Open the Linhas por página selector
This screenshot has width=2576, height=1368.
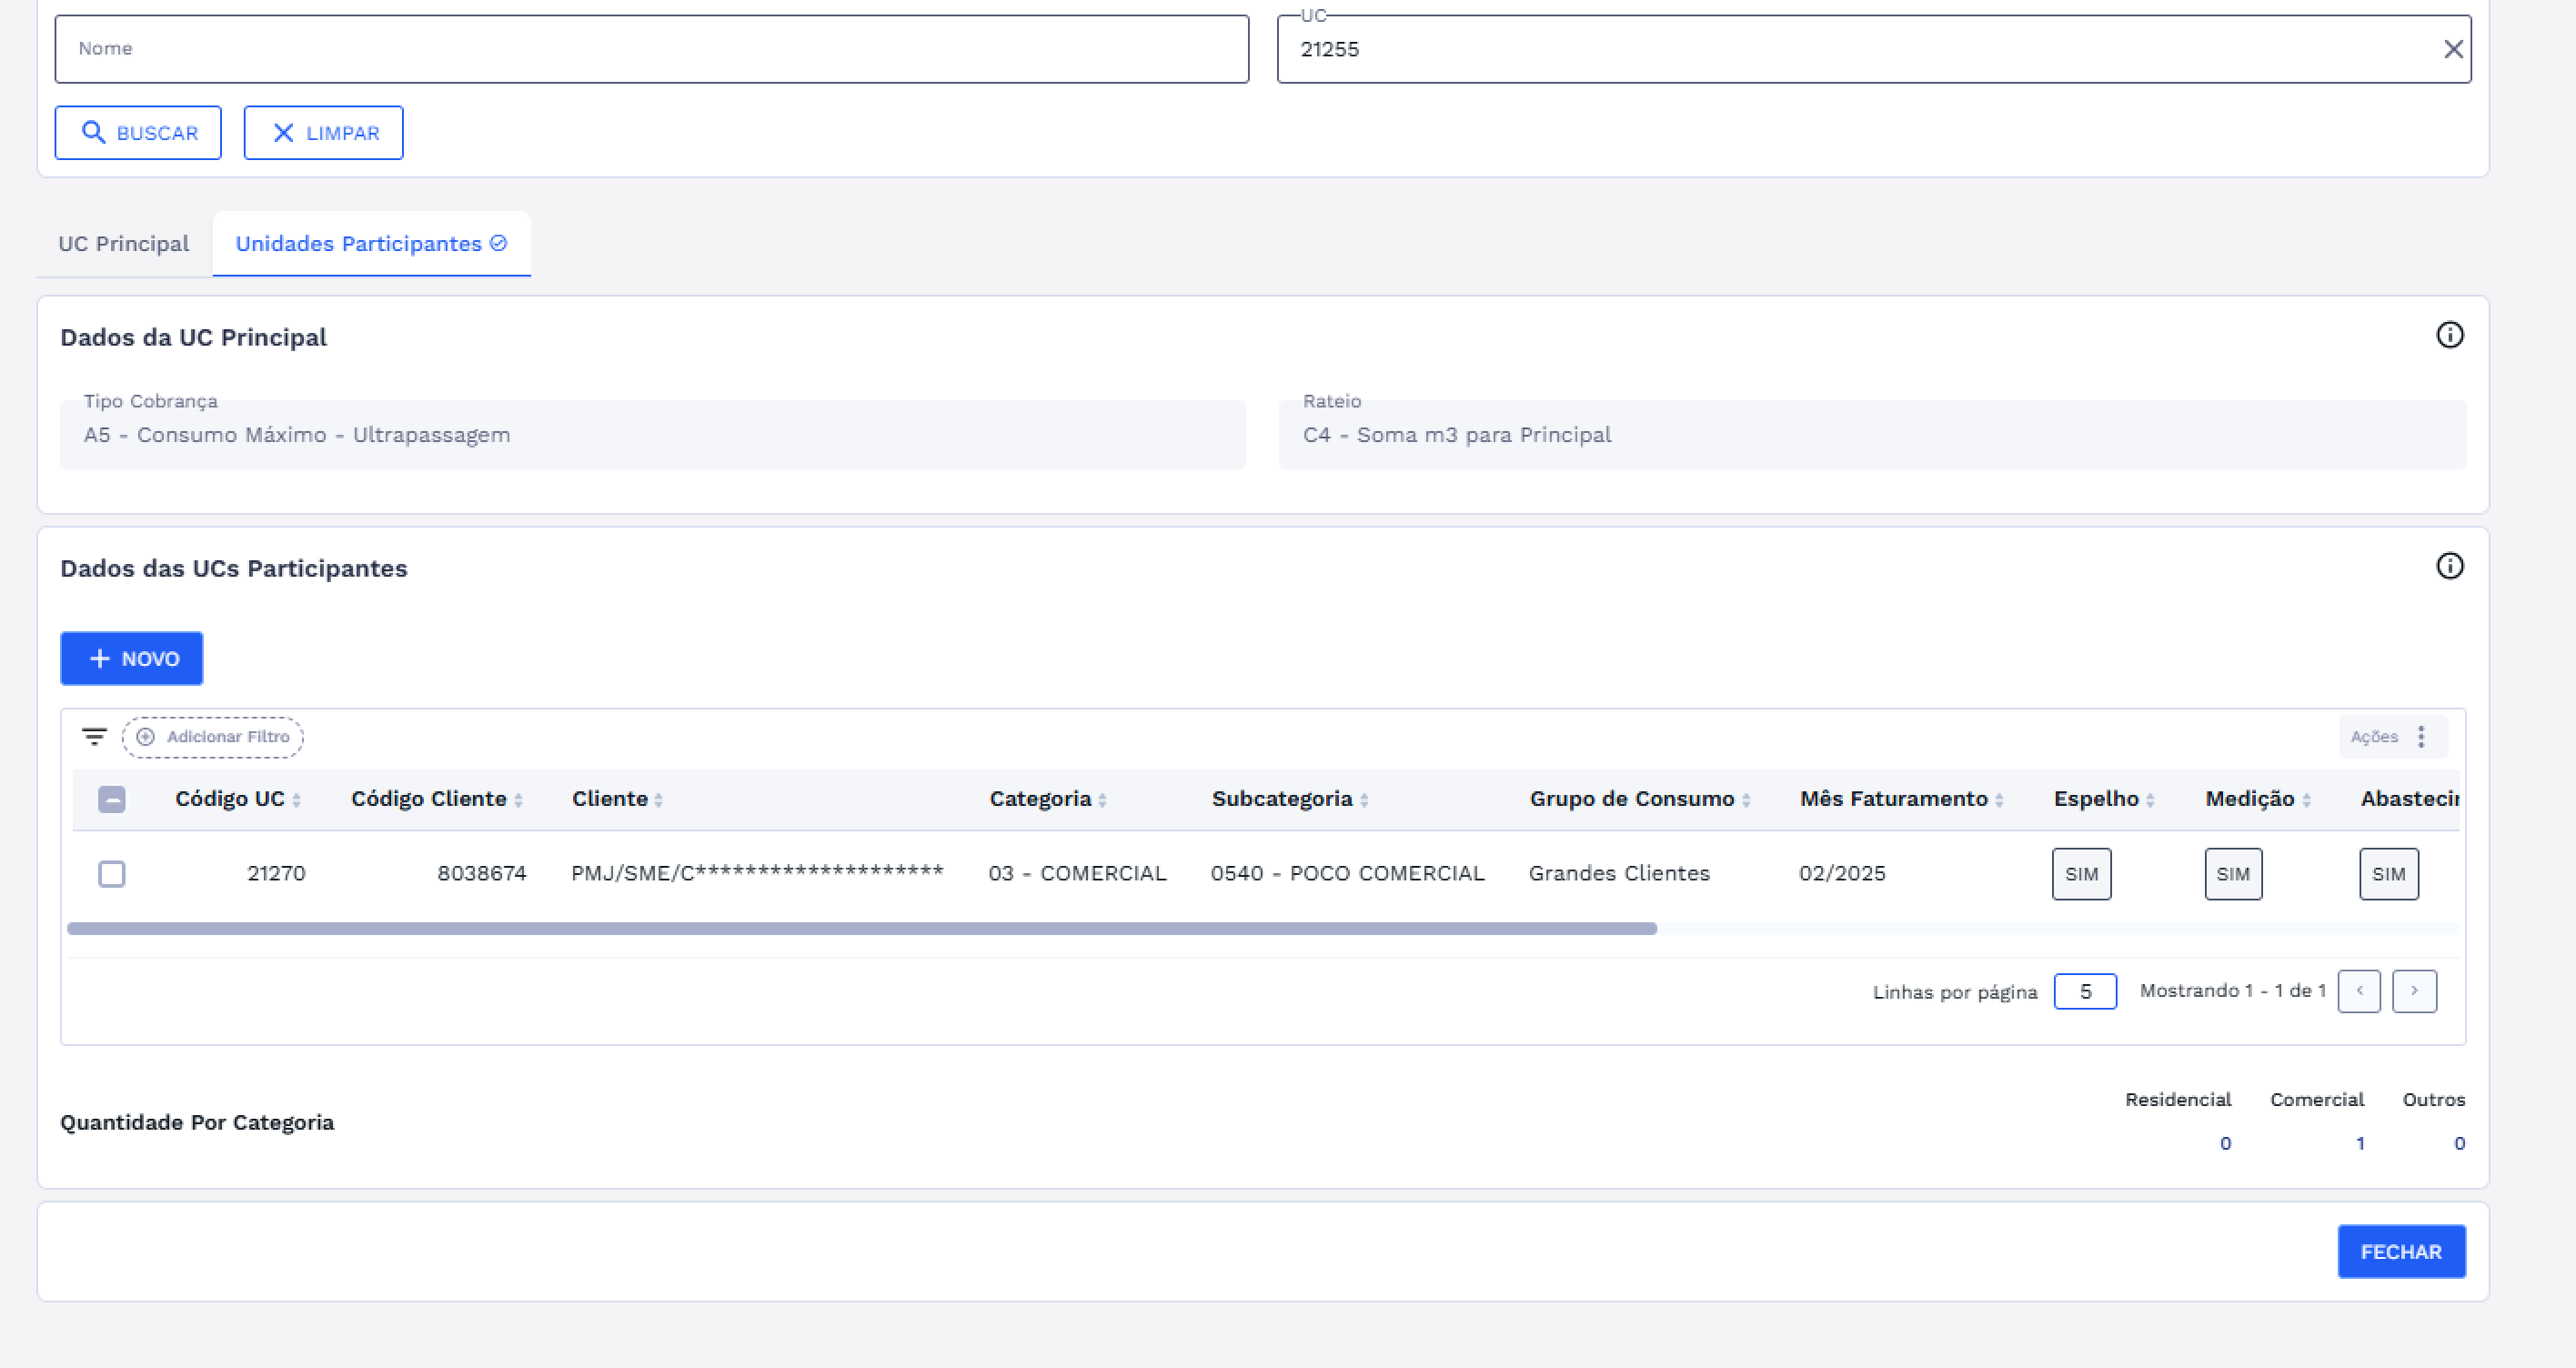[x=2084, y=992]
